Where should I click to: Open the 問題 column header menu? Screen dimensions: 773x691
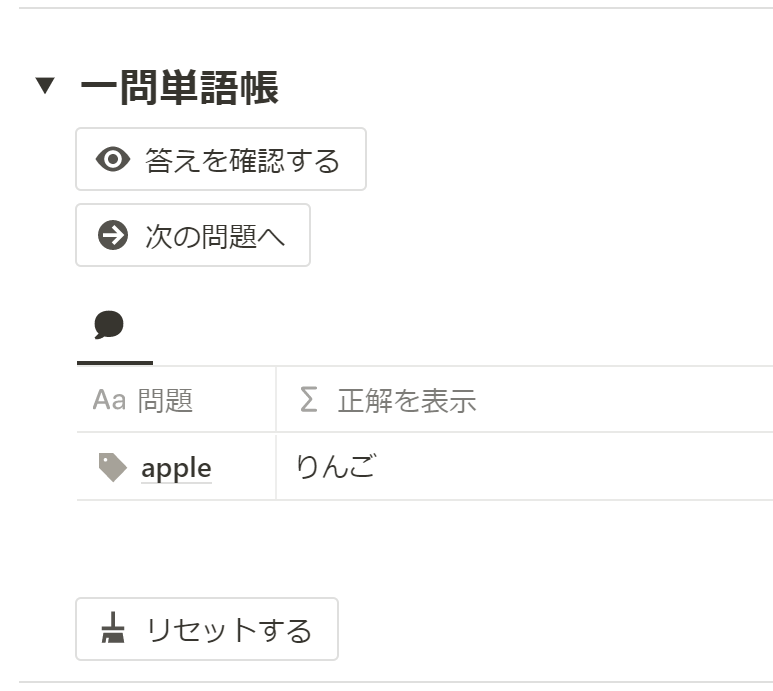tap(165, 401)
